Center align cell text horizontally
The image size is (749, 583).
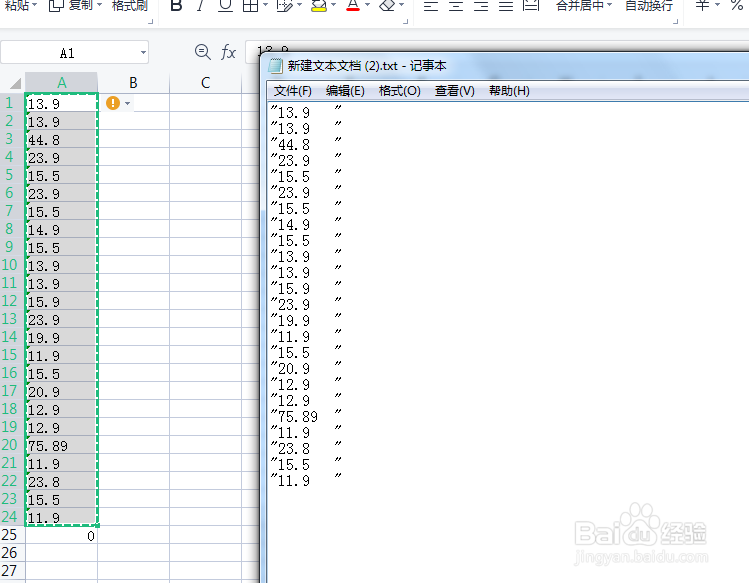click(x=456, y=6)
